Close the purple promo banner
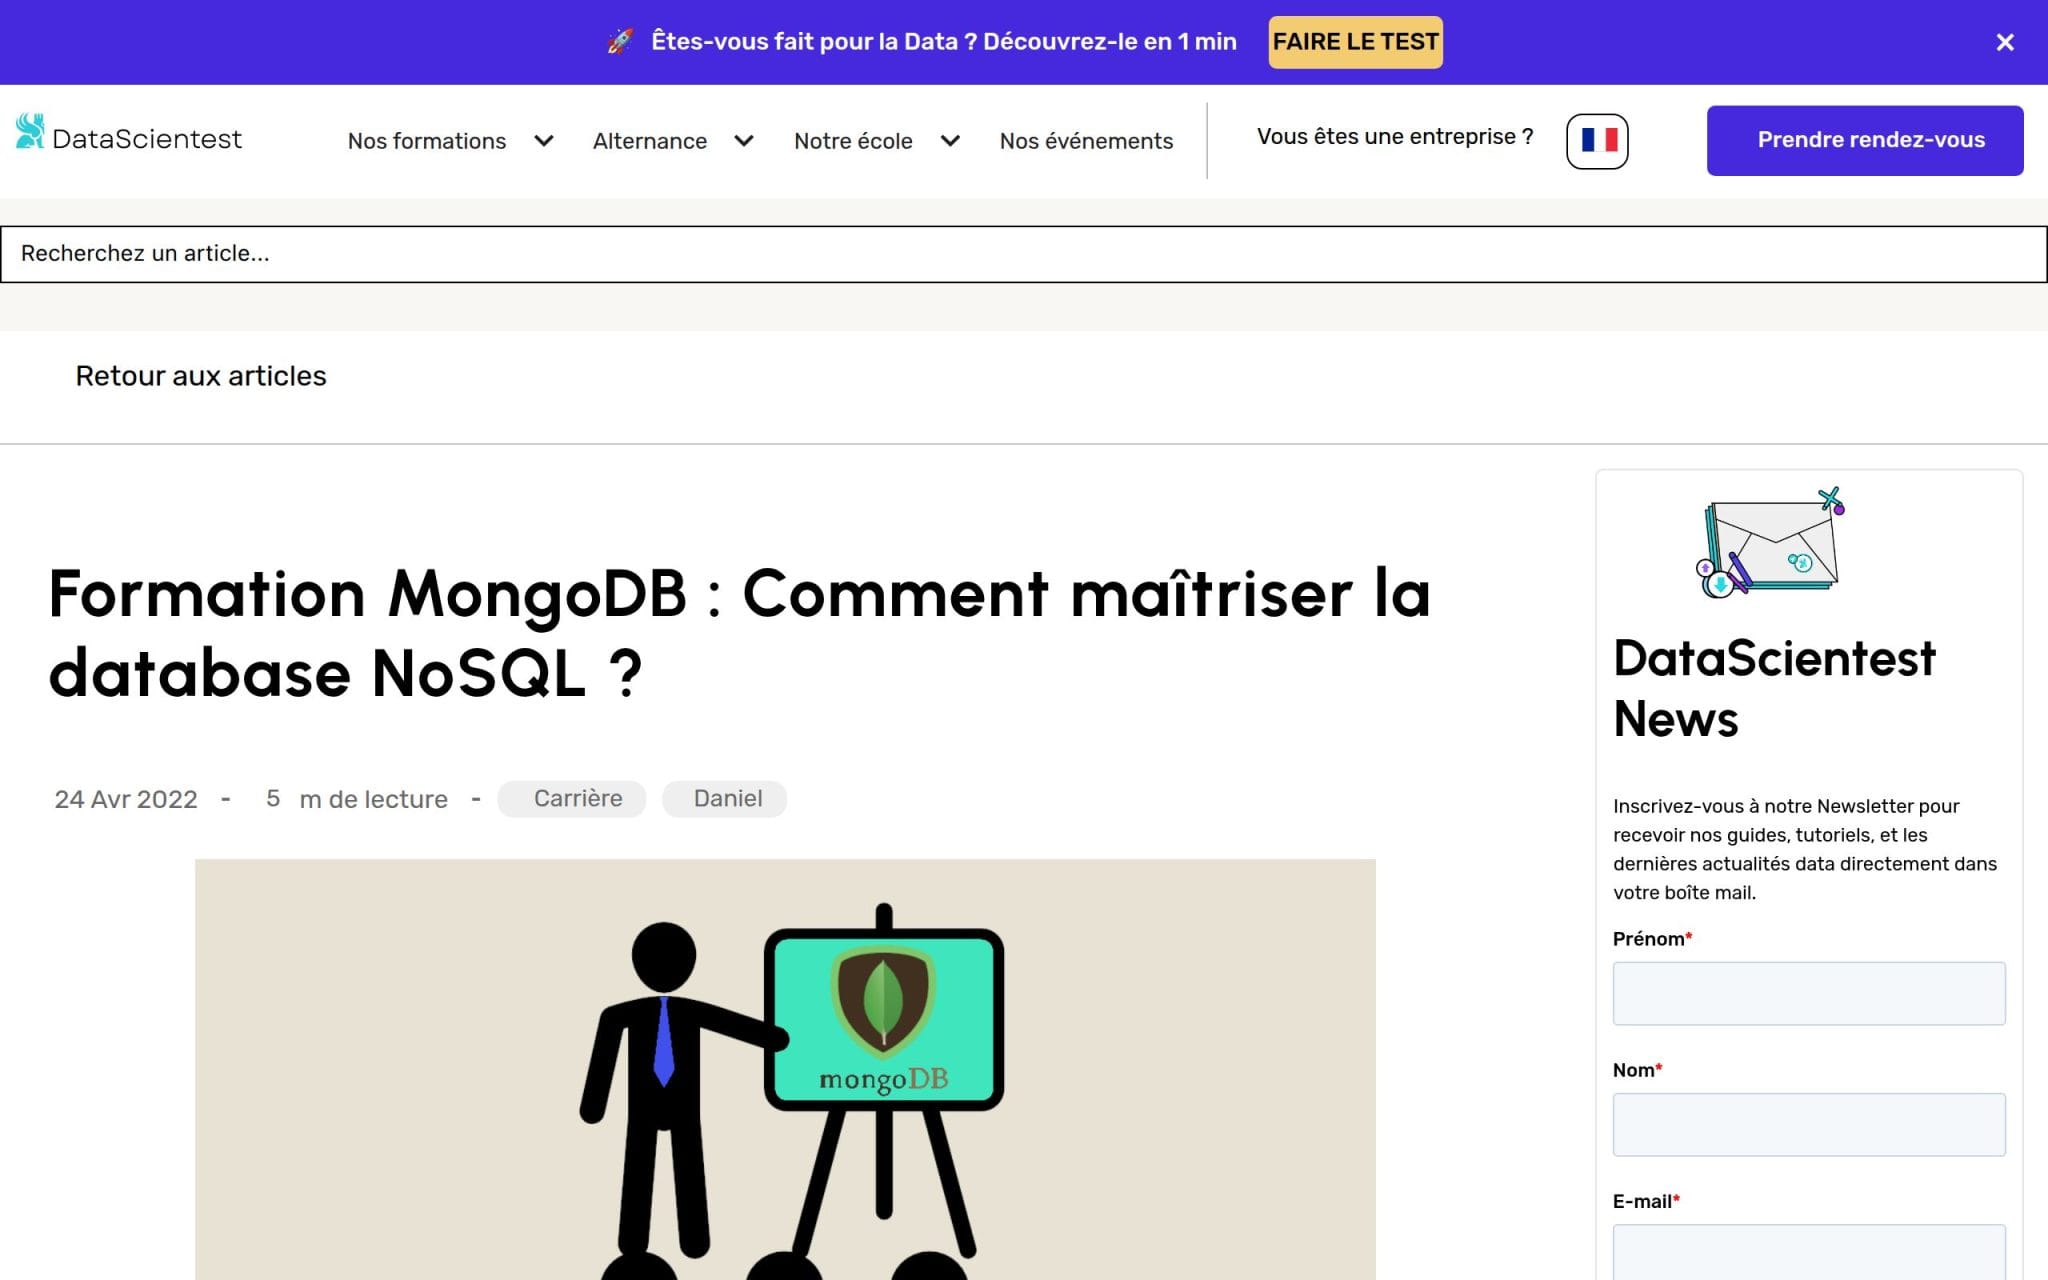Viewport: 2048px width, 1280px height. (2004, 42)
